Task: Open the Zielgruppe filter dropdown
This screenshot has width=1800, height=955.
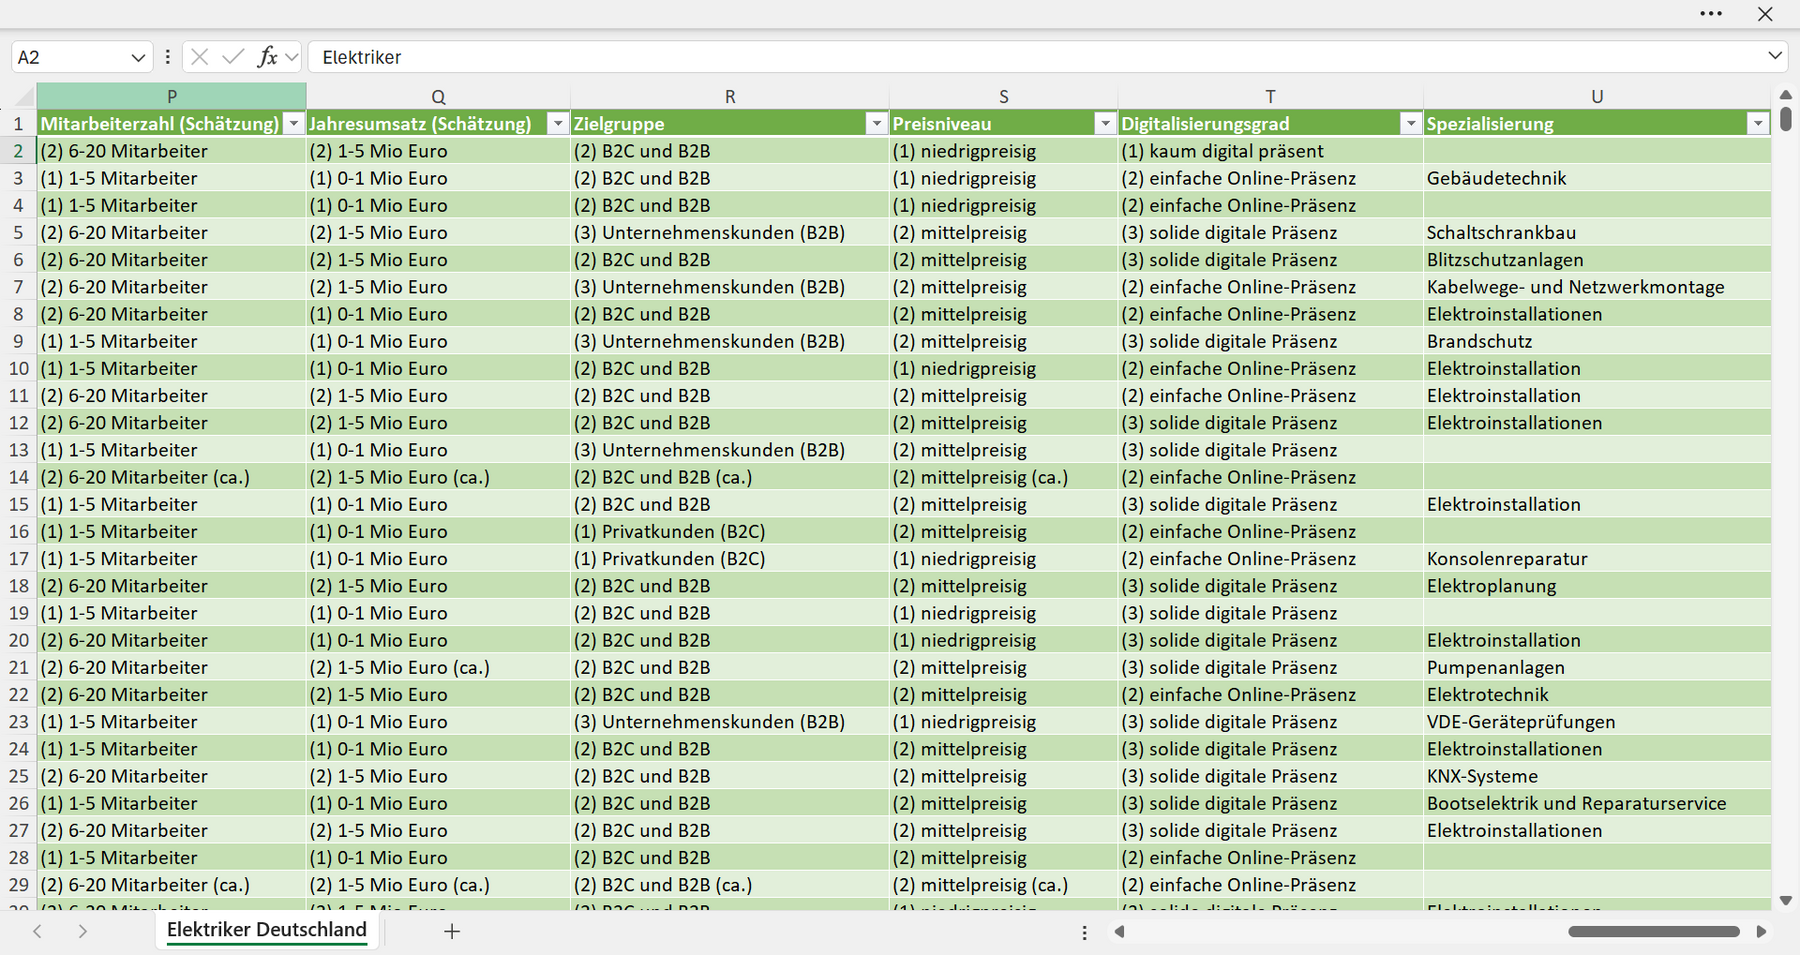Action: point(876,124)
